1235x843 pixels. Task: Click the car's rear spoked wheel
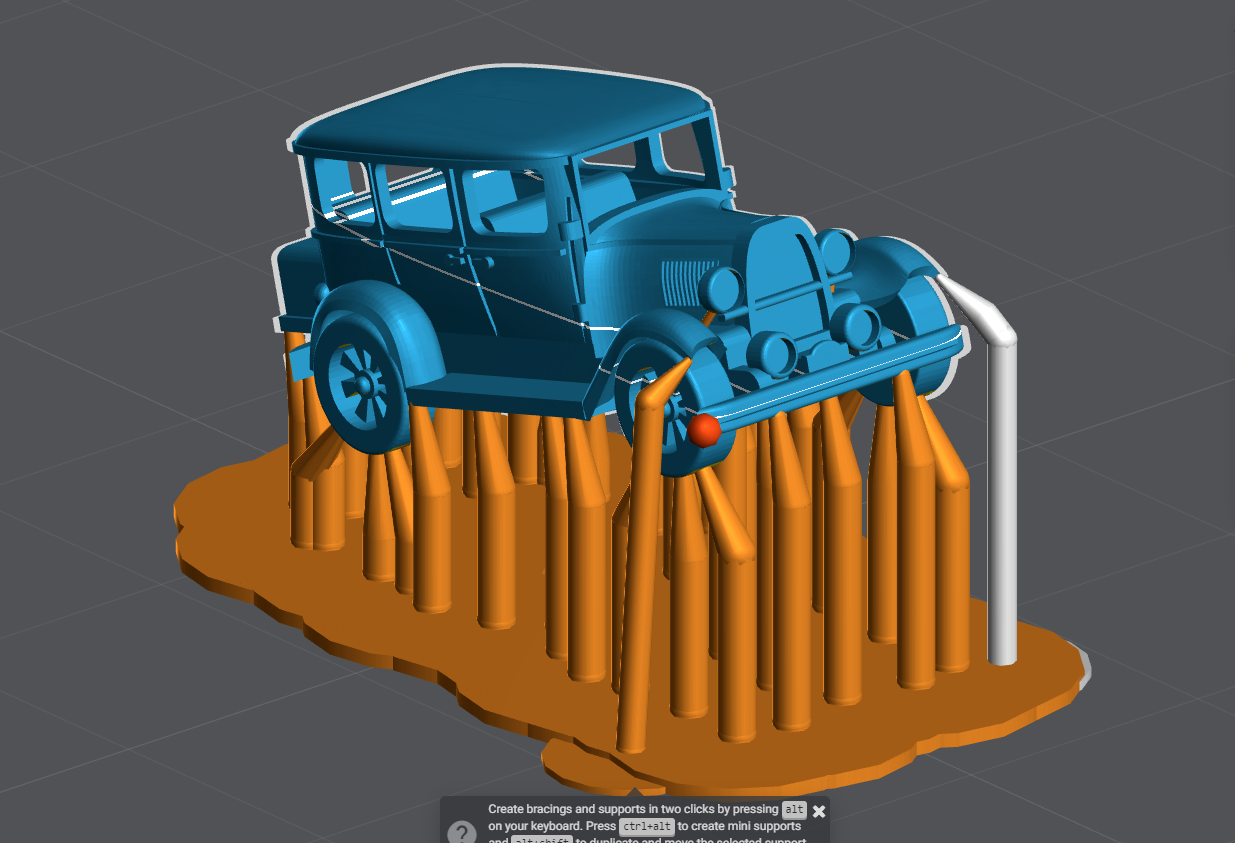[x=362, y=383]
